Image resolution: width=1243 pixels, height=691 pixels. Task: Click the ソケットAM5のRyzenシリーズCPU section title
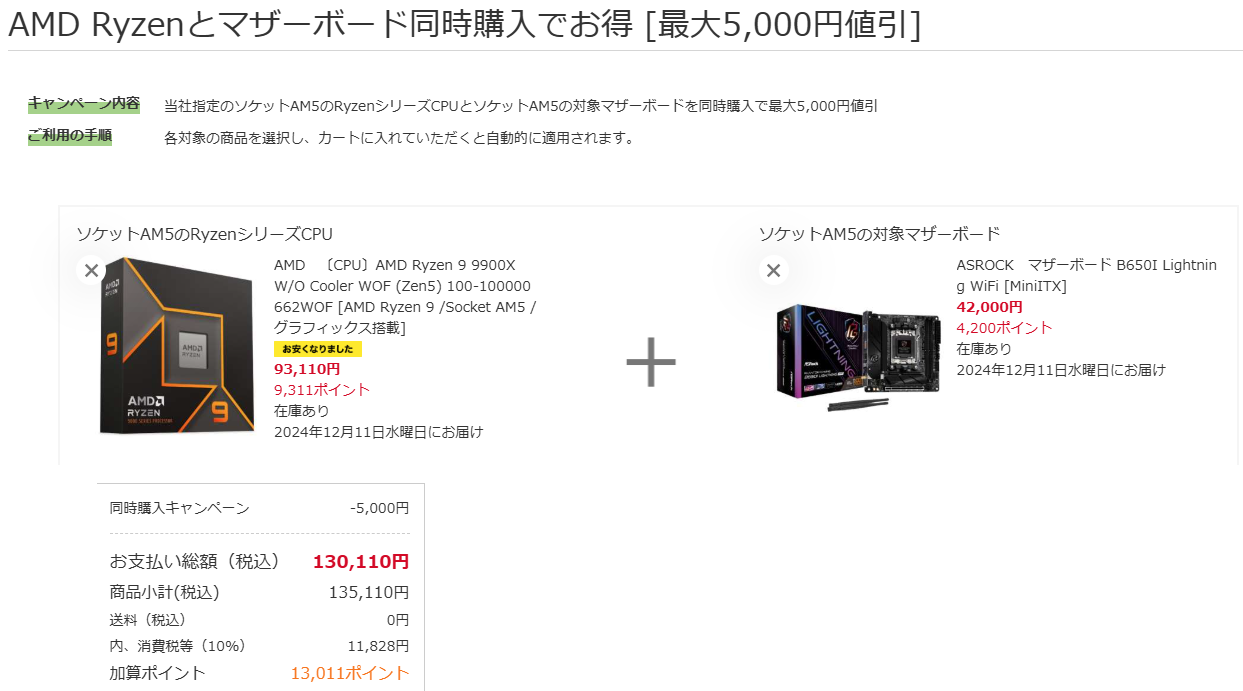coord(205,234)
